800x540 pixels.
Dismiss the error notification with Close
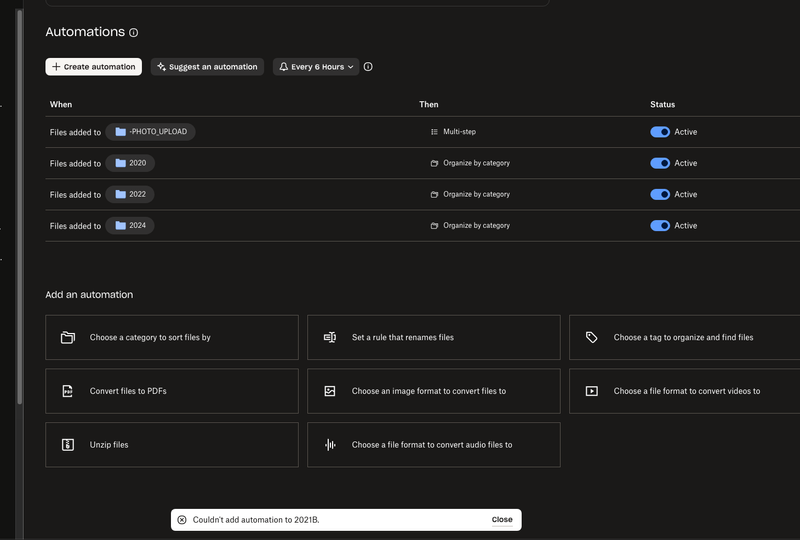[x=502, y=520]
